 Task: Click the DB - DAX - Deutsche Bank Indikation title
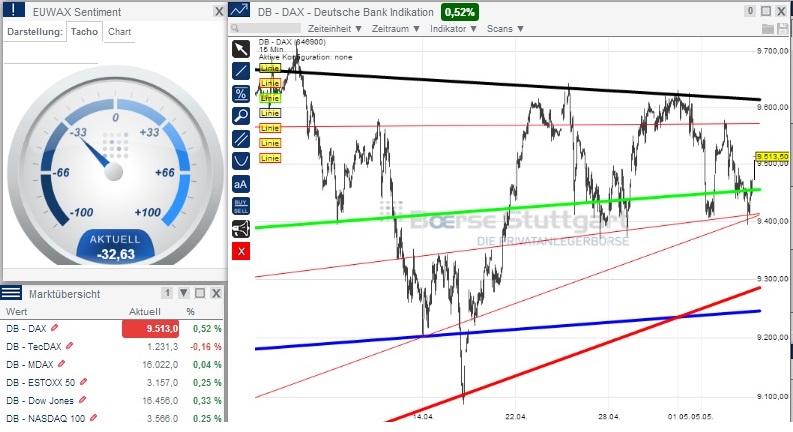pyautogui.click(x=345, y=12)
